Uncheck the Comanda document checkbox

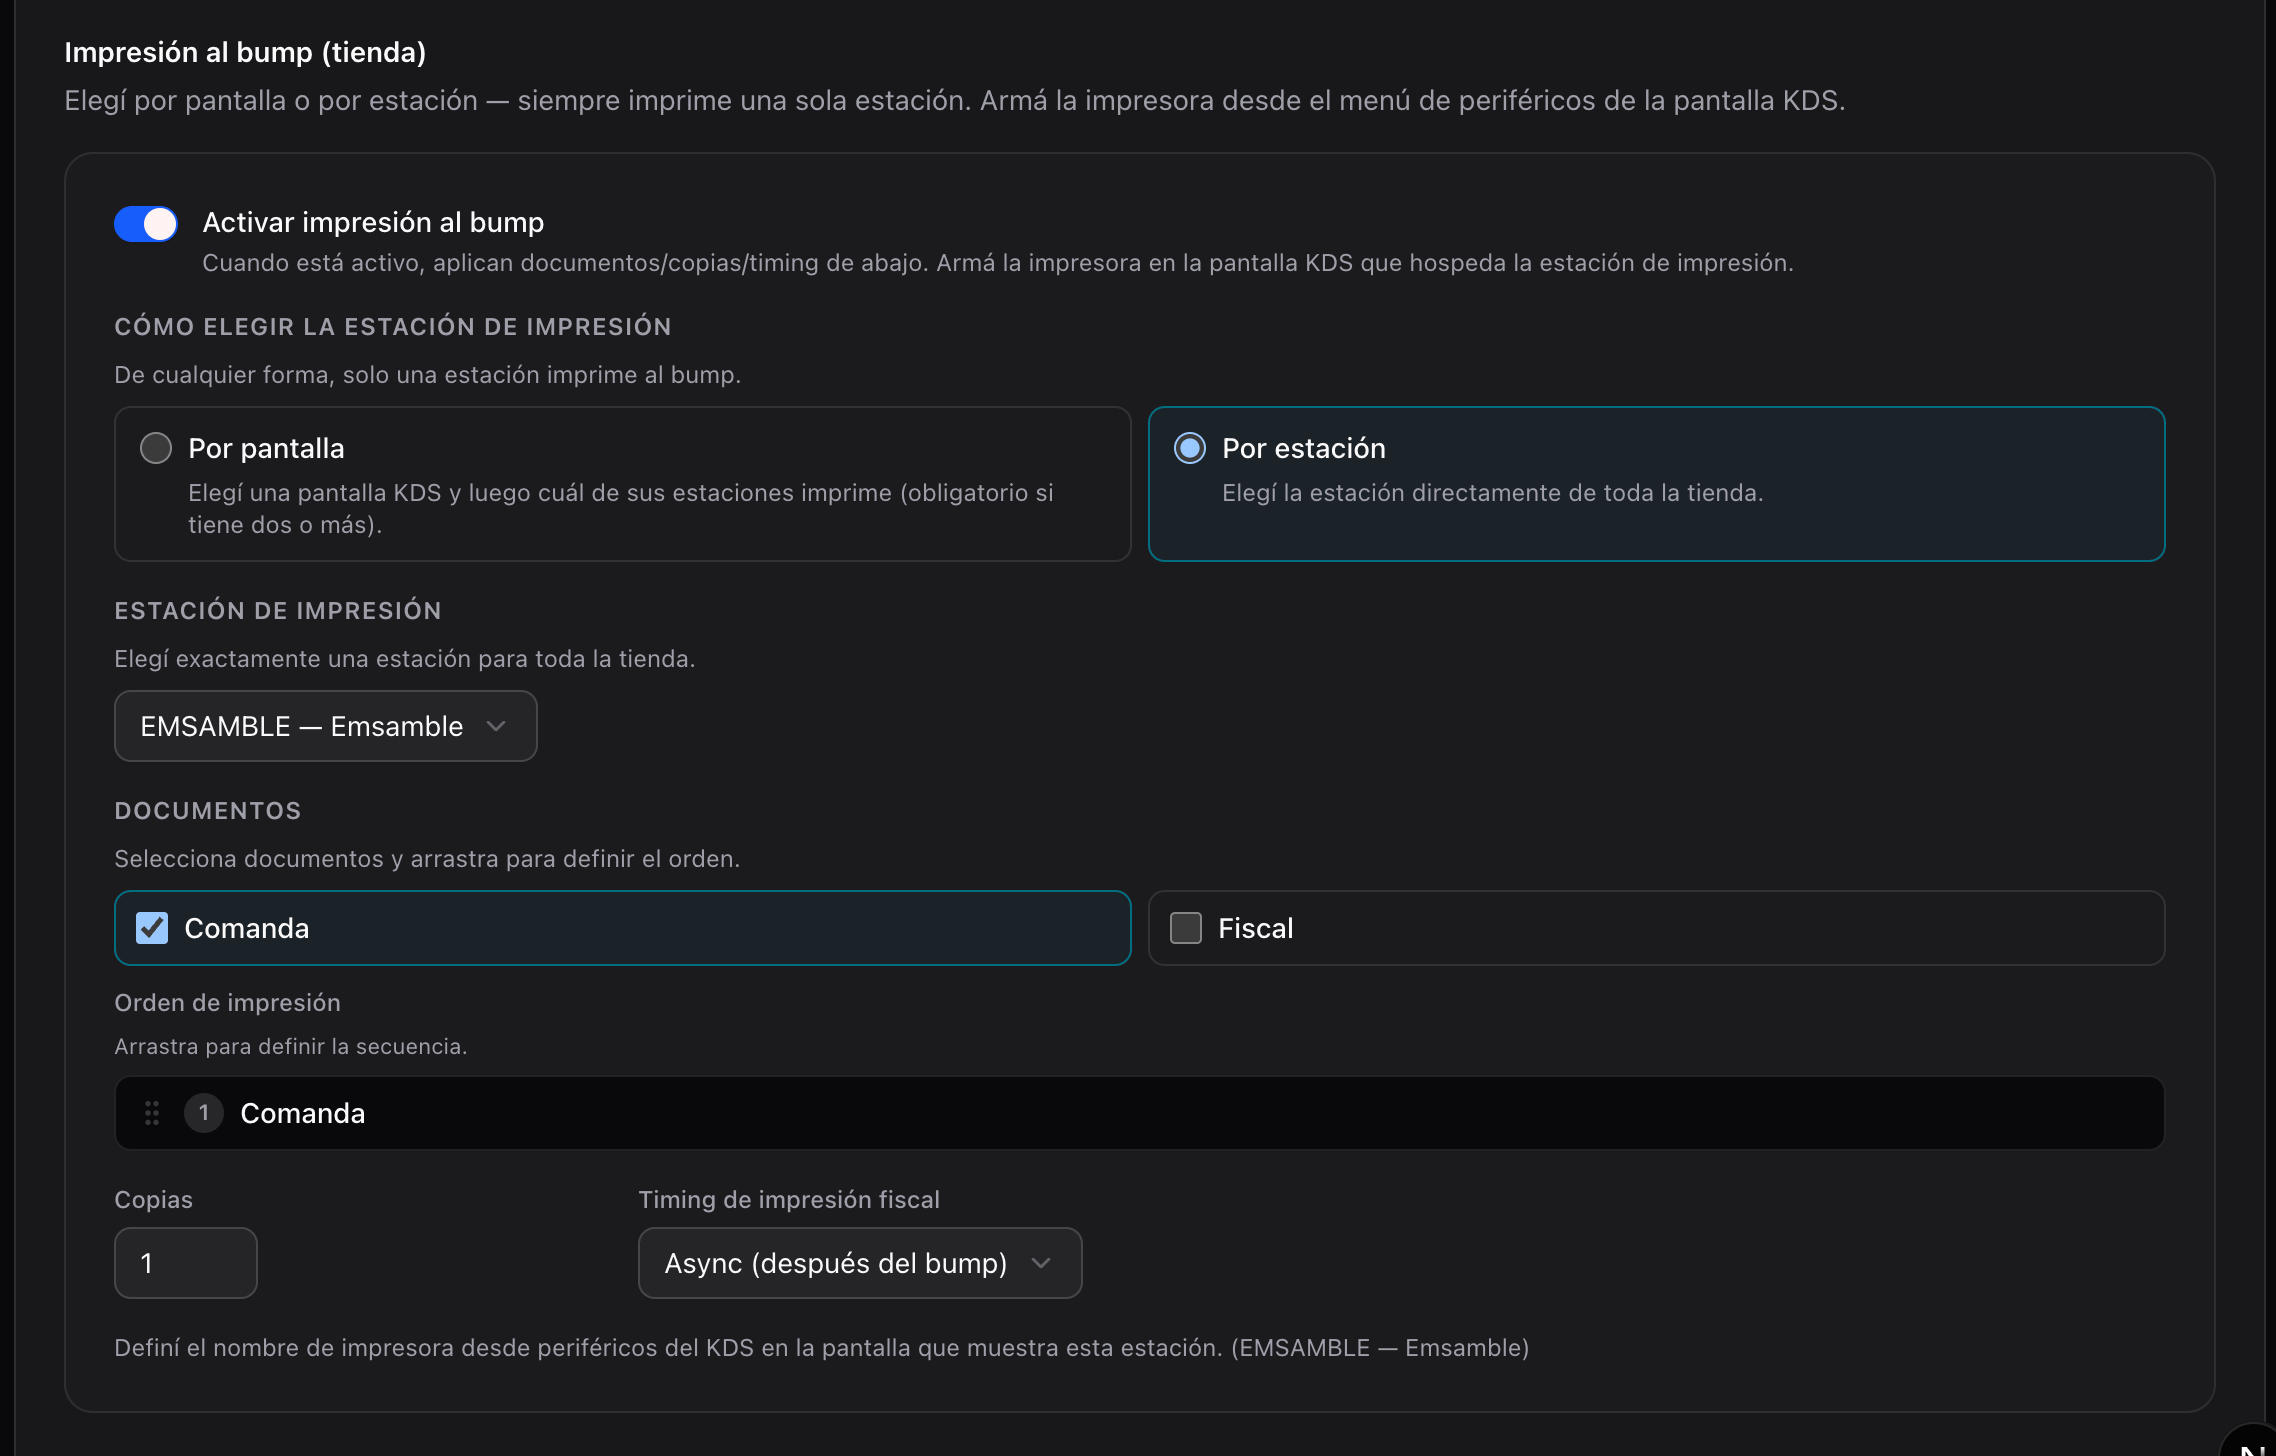152,928
